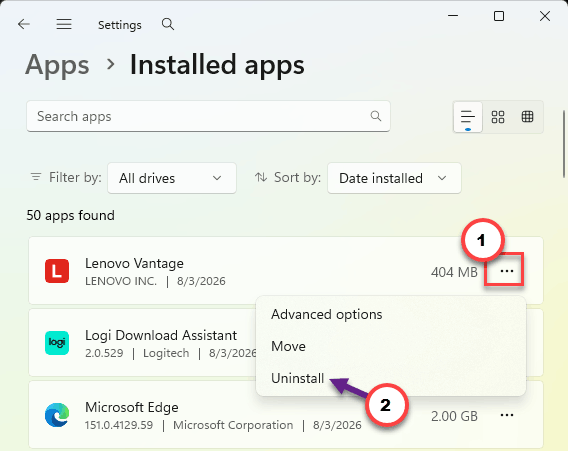Open the Lenovo Vantage three-dot menu
Viewport: 568px width, 451px height.
point(506,271)
